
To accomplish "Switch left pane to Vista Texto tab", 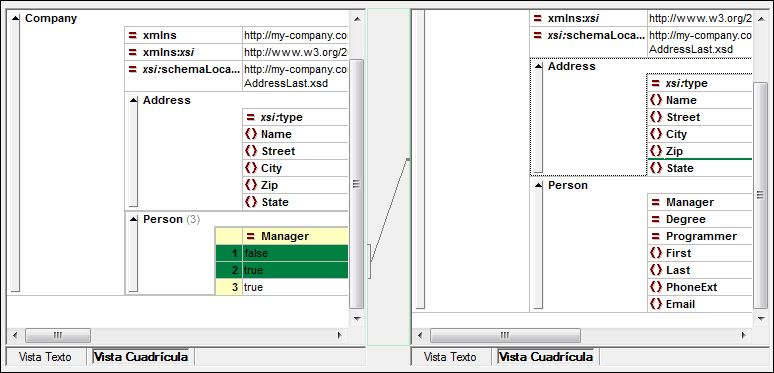I will point(45,357).
